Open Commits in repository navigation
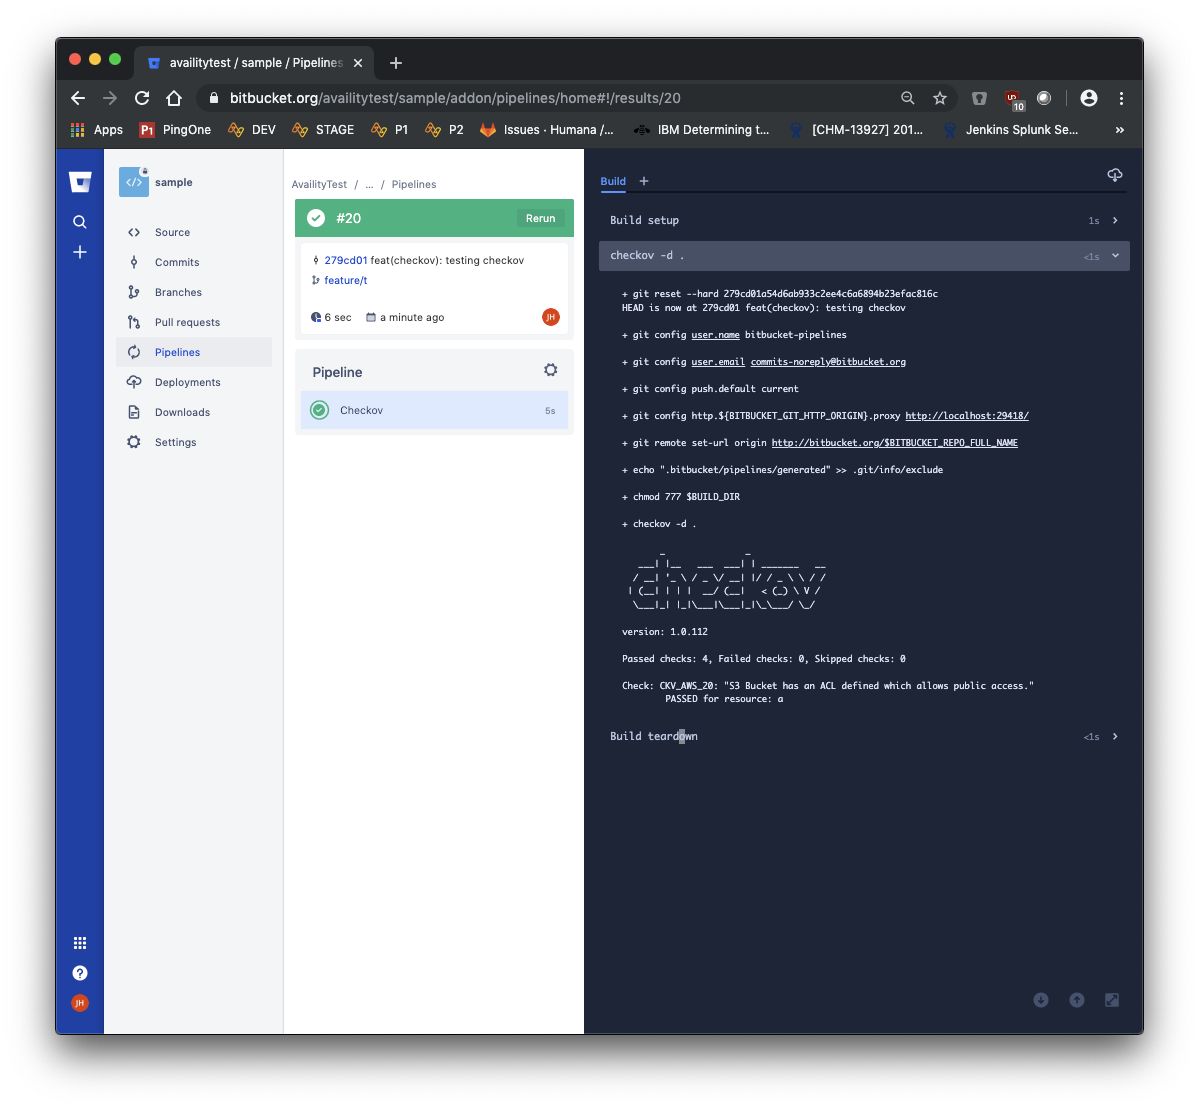This screenshot has height=1108, width=1199. (x=194, y=262)
